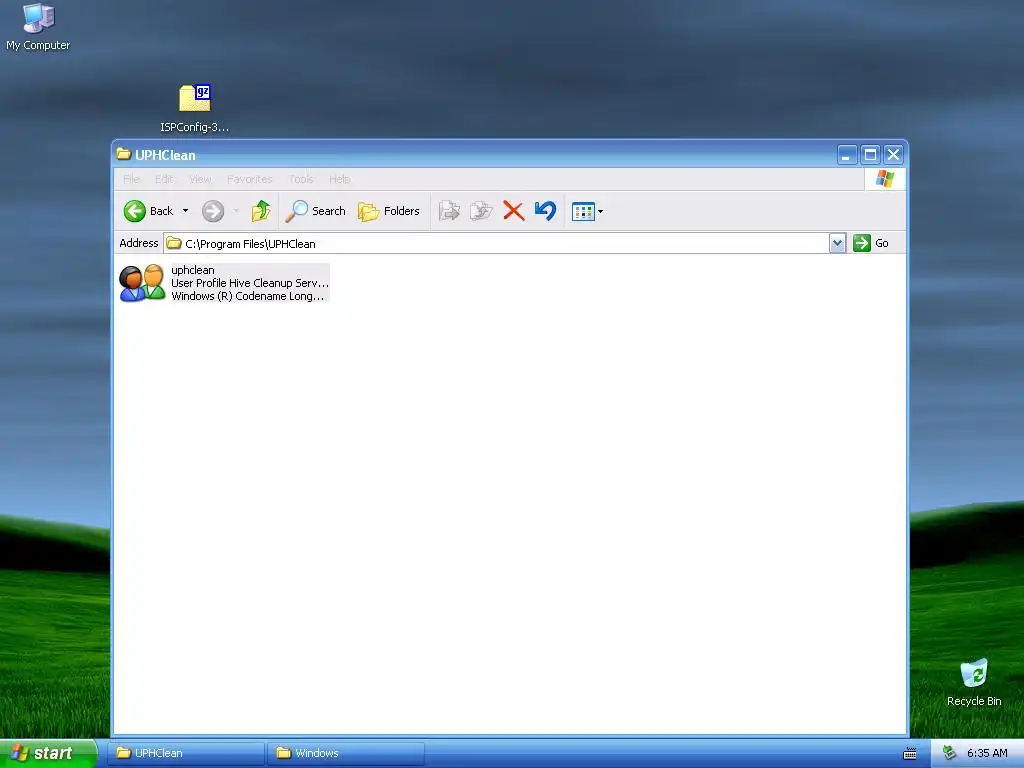1024x768 pixels.
Task: Select the Recycle Bin desktop icon
Action: pyautogui.click(x=974, y=682)
